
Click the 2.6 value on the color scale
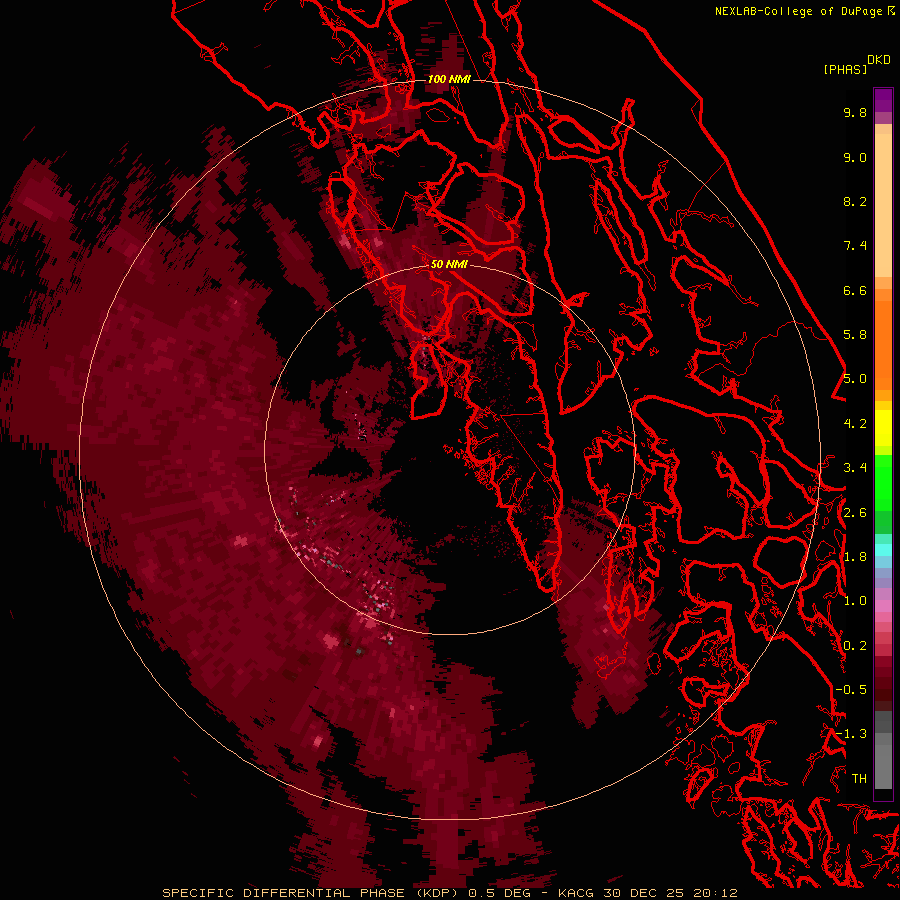pyautogui.click(x=855, y=513)
